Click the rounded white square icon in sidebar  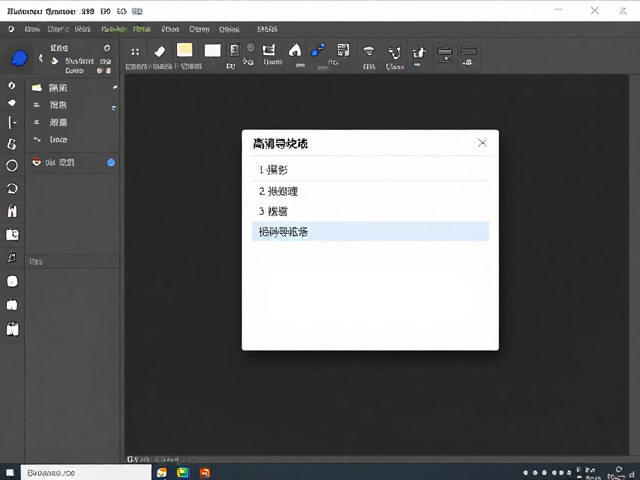tap(12, 281)
